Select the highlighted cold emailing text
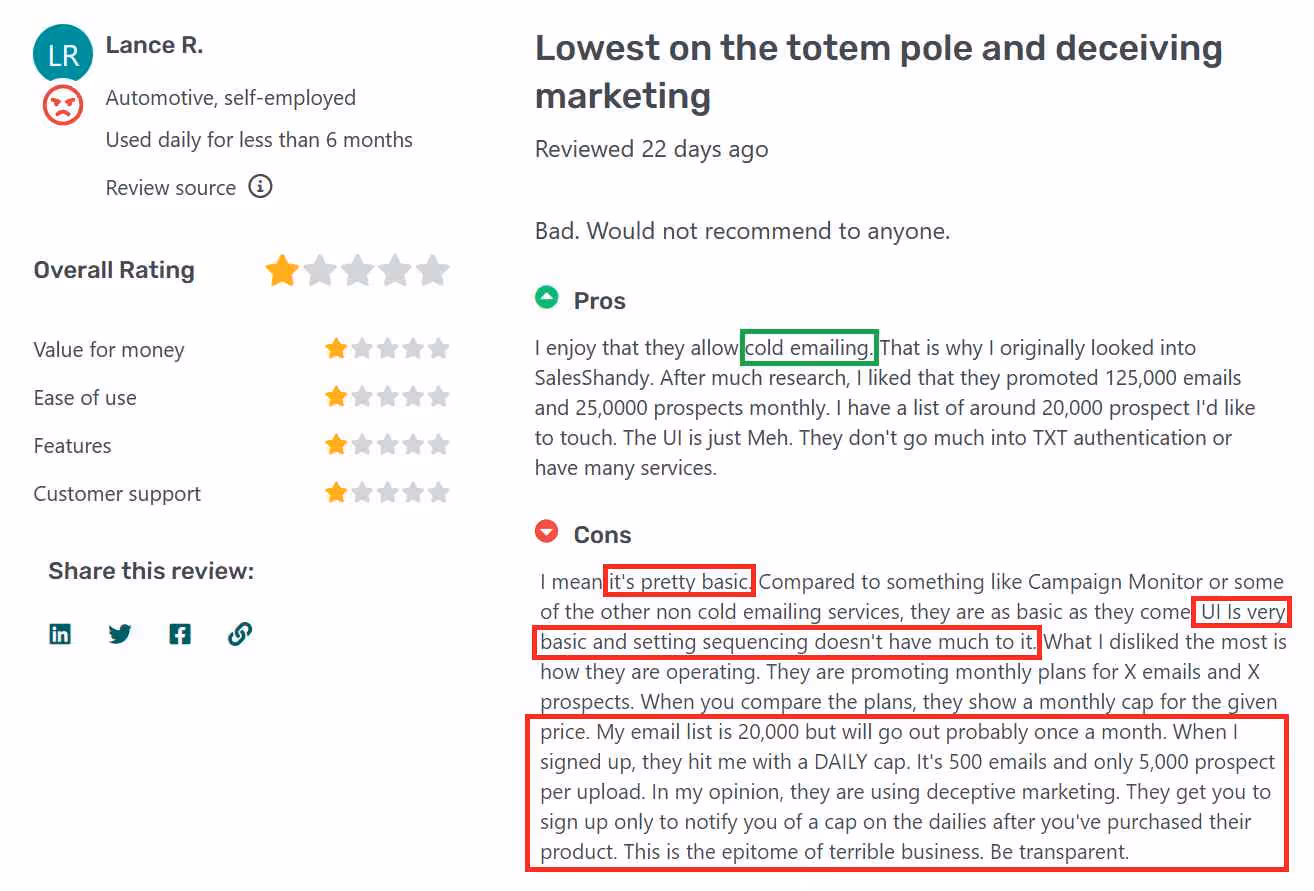Image resolution: width=1314 pixels, height=891 pixels. coord(808,347)
